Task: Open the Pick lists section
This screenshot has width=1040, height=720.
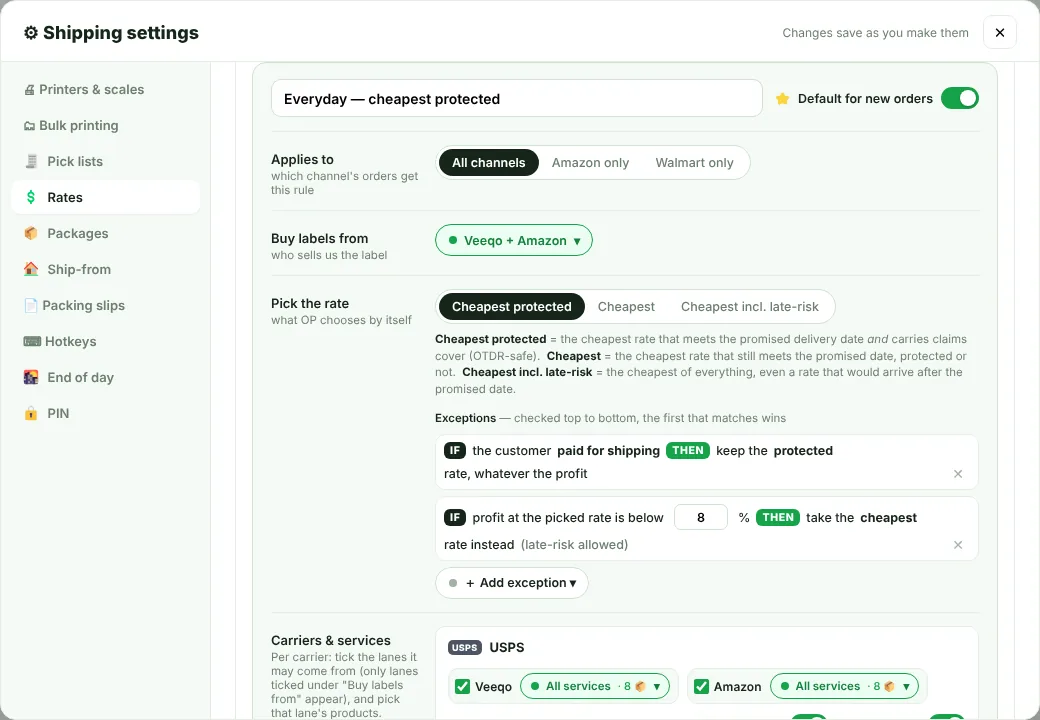Action: pos(105,161)
